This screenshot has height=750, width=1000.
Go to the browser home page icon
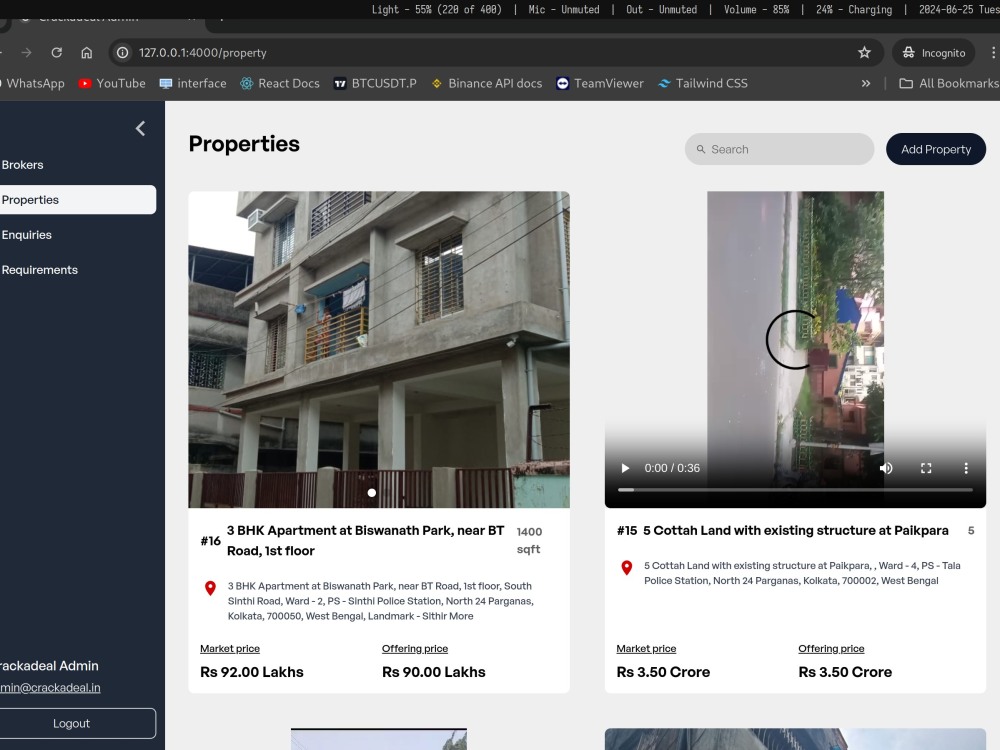[87, 52]
